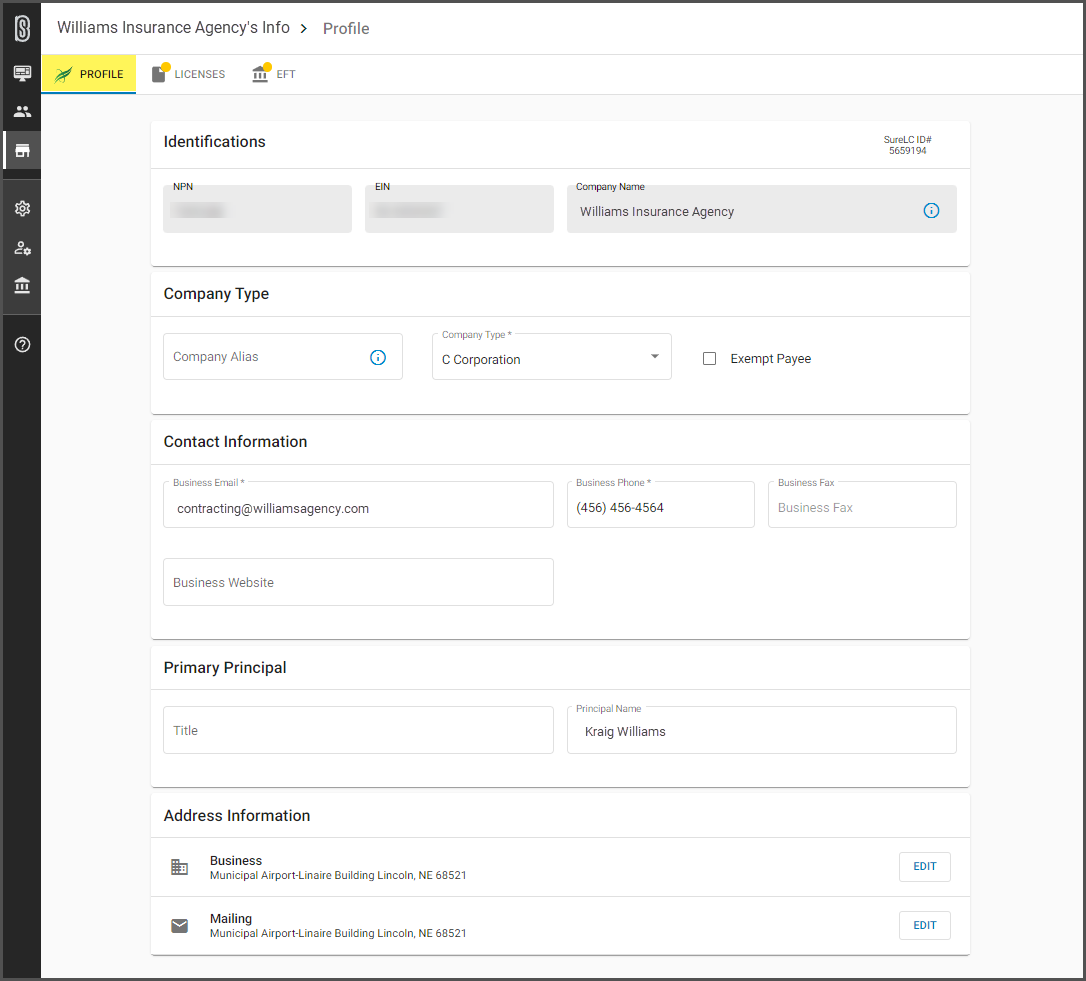The height and width of the screenshot is (981, 1086).
Task: Focus the Primary Principal Title field
Action: click(x=358, y=730)
